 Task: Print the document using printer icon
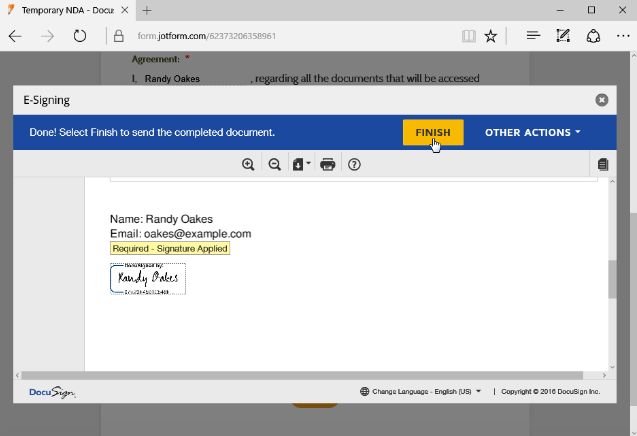(327, 165)
